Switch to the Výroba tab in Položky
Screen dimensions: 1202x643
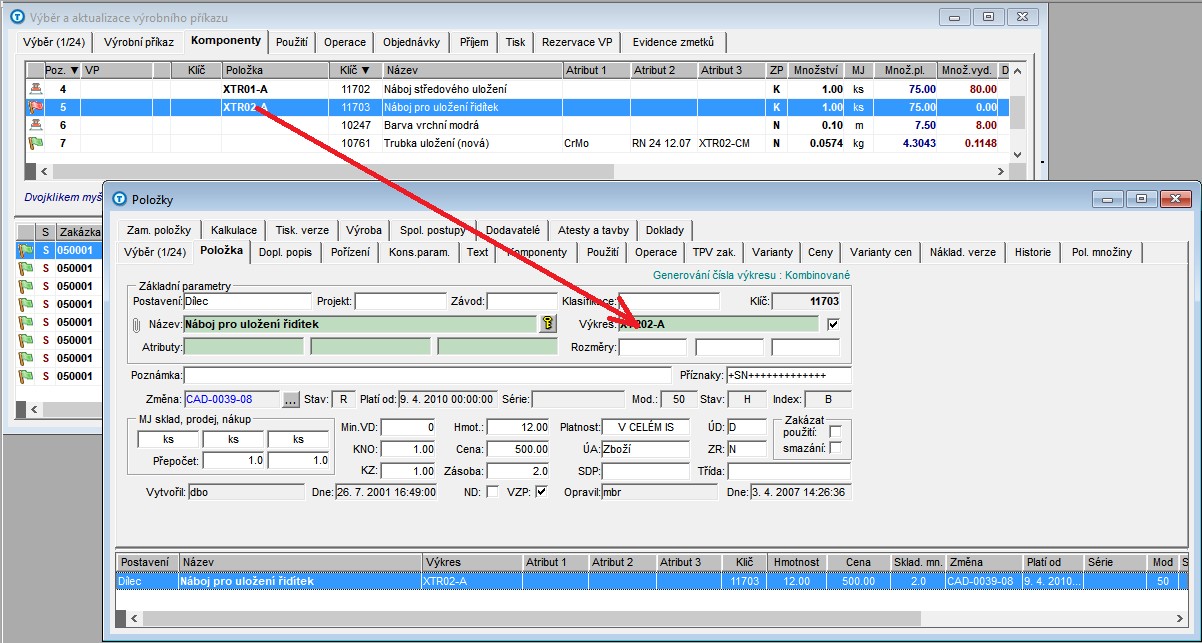[x=363, y=229]
